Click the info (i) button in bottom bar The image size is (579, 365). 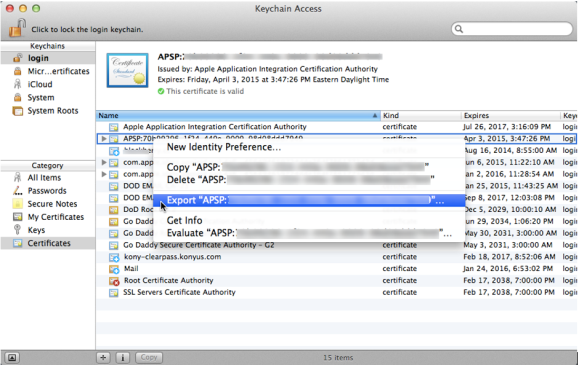tap(123, 357)
